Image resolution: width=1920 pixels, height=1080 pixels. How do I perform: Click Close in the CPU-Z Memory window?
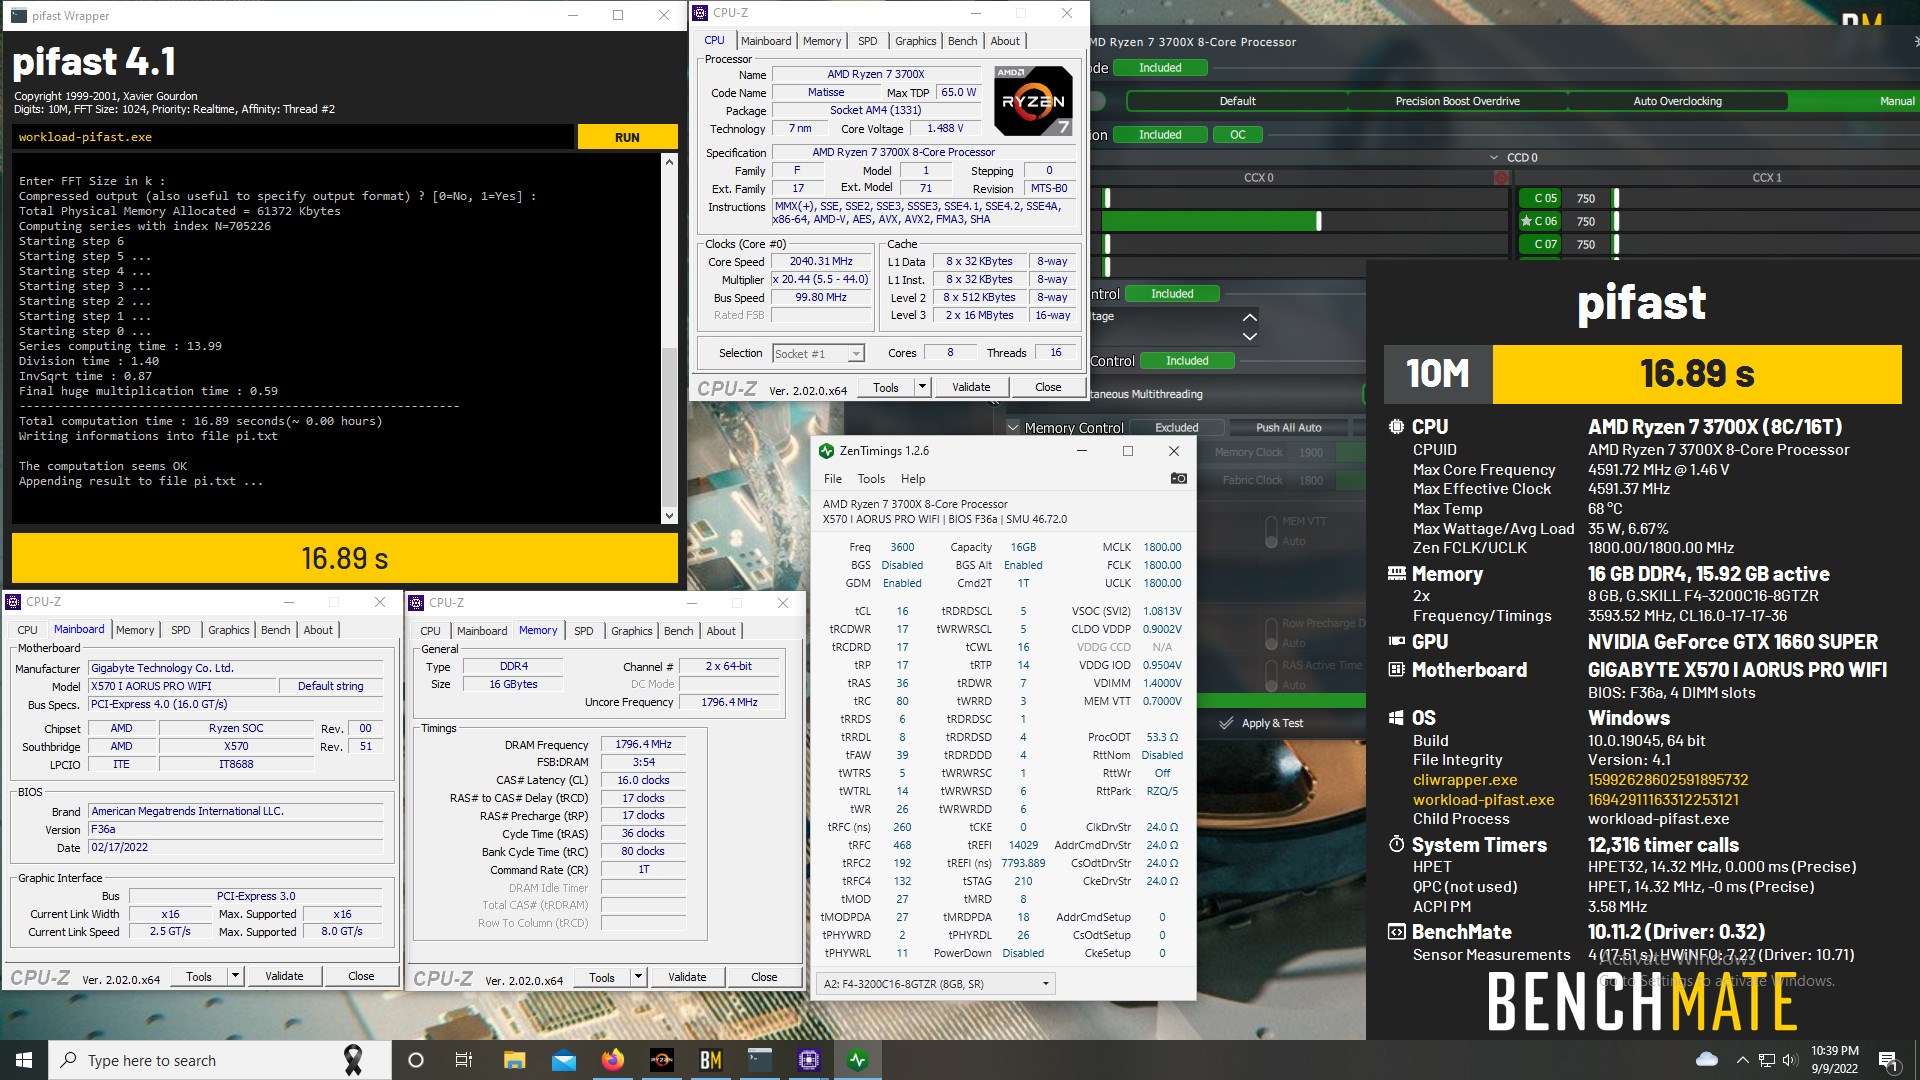coord(764,977)
